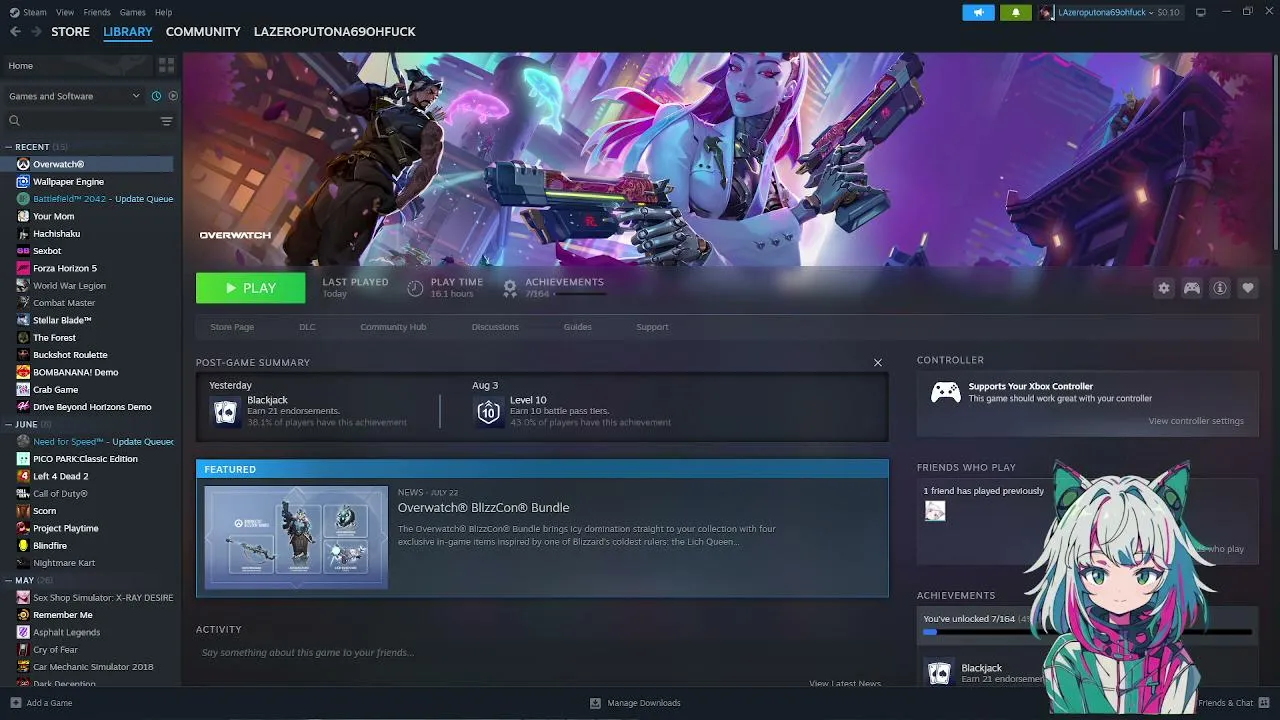Dismiss the Post-Game Summary panel
This screenshot has width=1280, height=720.
878,362
